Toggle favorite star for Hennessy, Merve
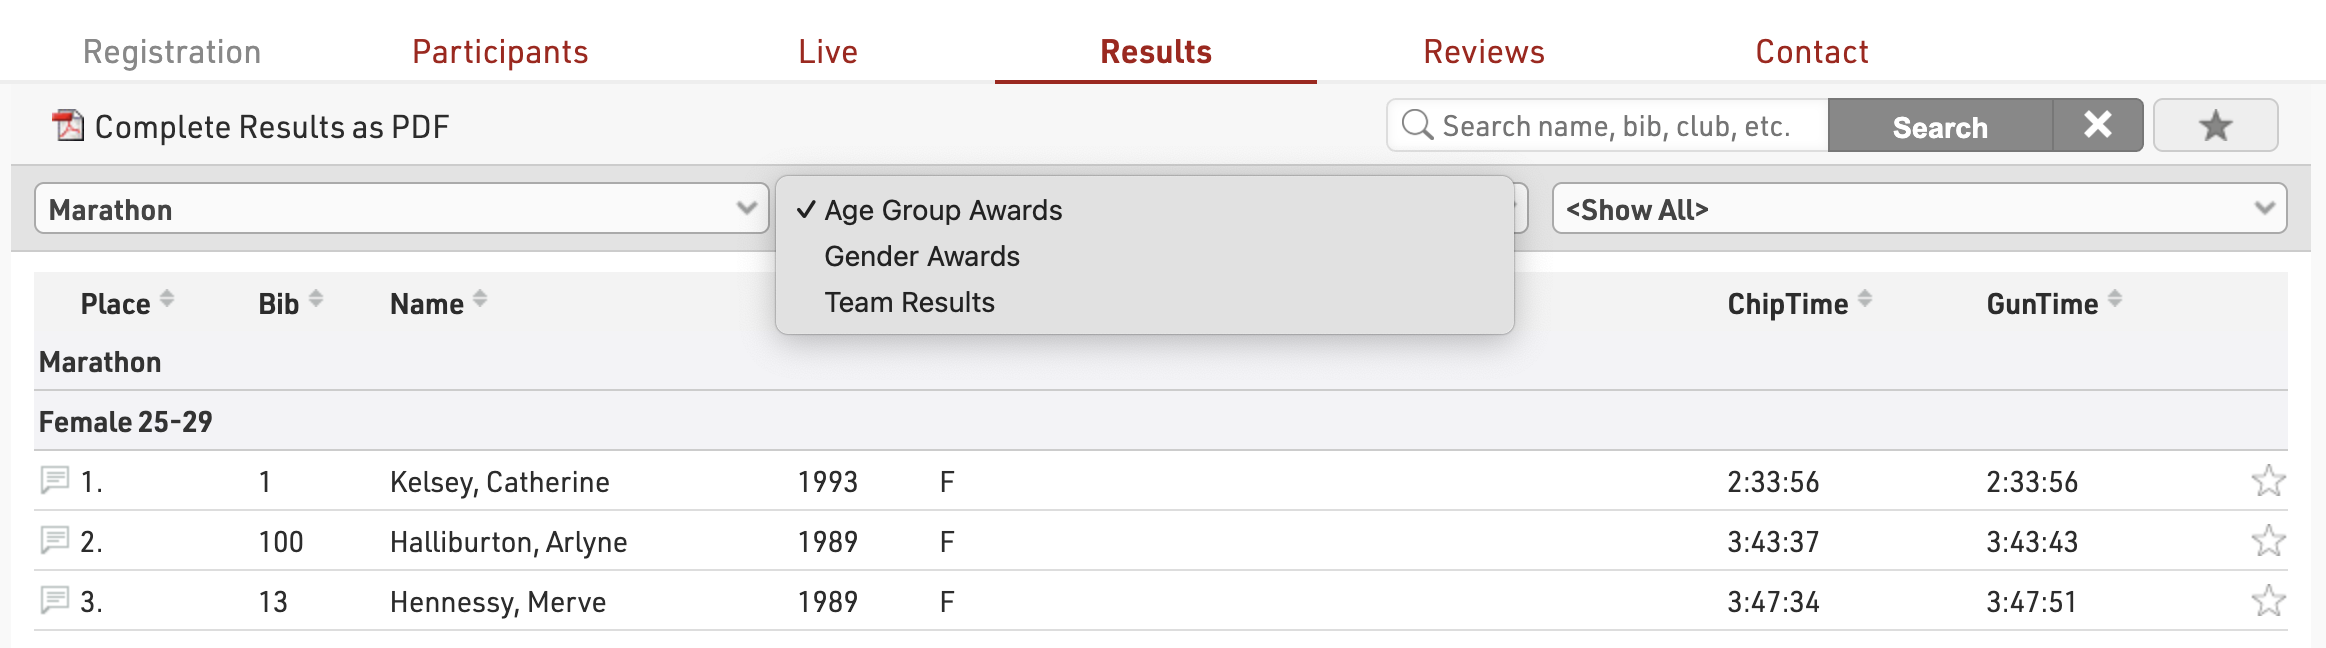 pos(2268,601)
